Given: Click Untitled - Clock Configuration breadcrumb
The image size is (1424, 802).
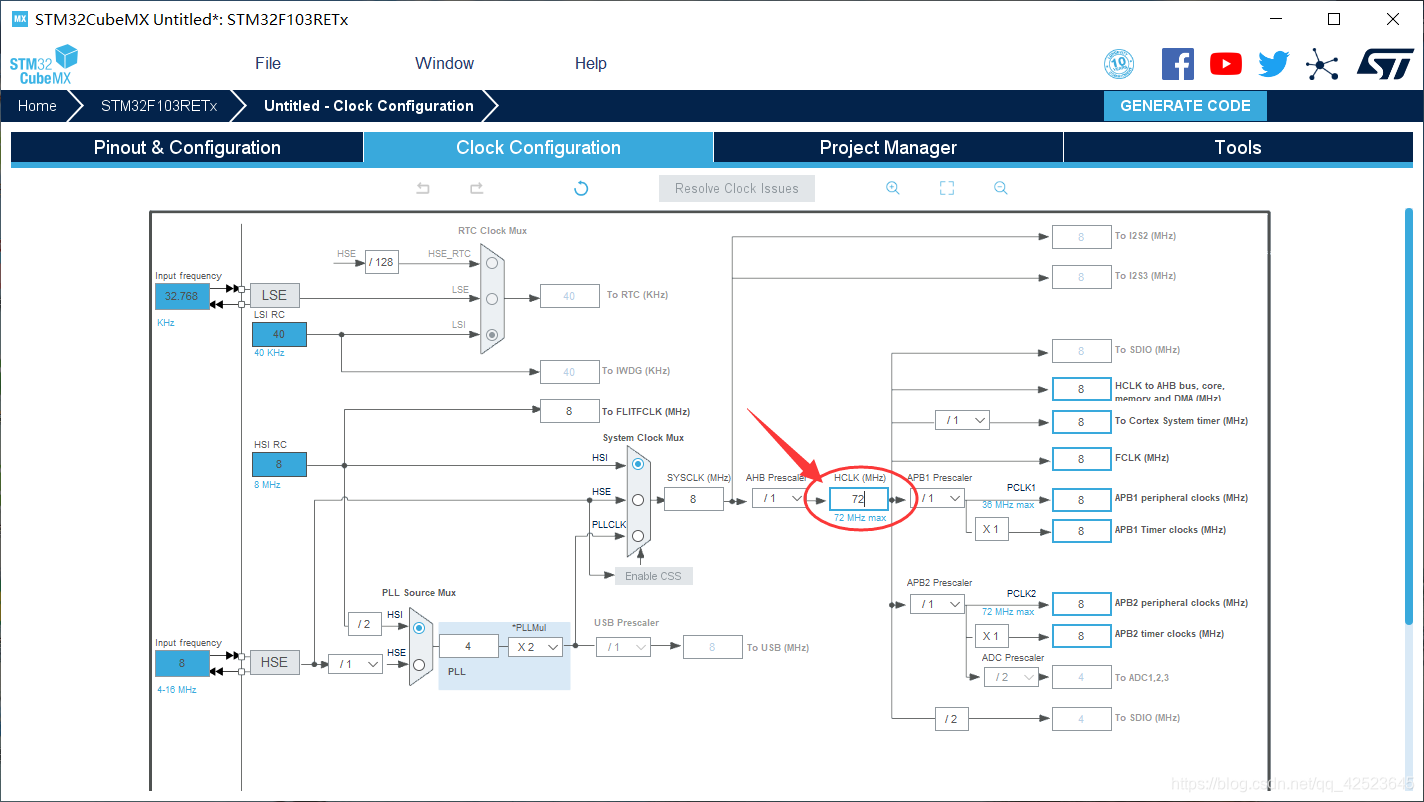Looking at the screenshot, I should pyautogui.click(x=369, y=106).
